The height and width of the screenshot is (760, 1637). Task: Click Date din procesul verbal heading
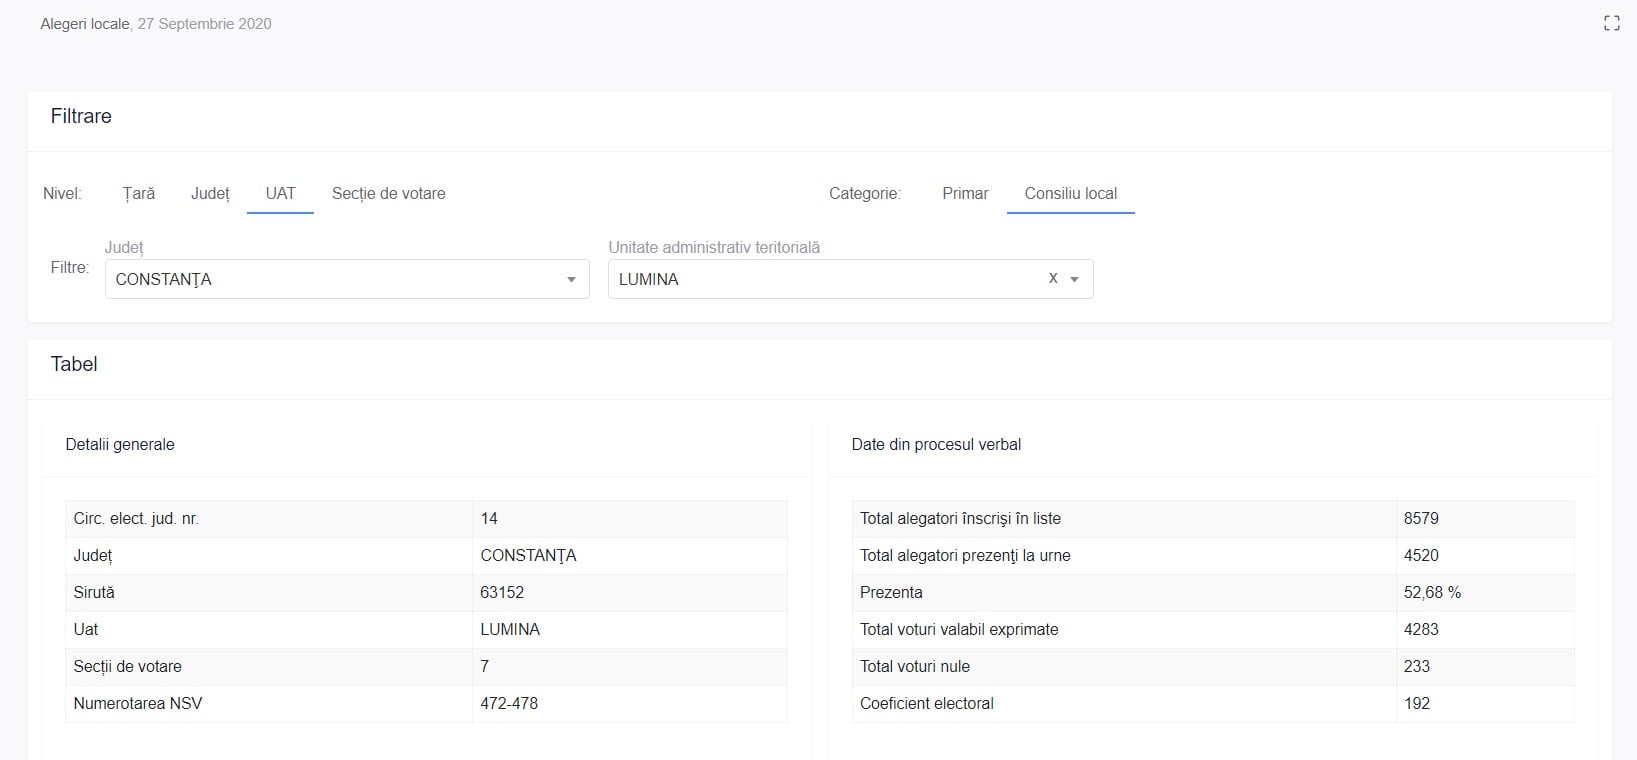[x=936, y=444]
